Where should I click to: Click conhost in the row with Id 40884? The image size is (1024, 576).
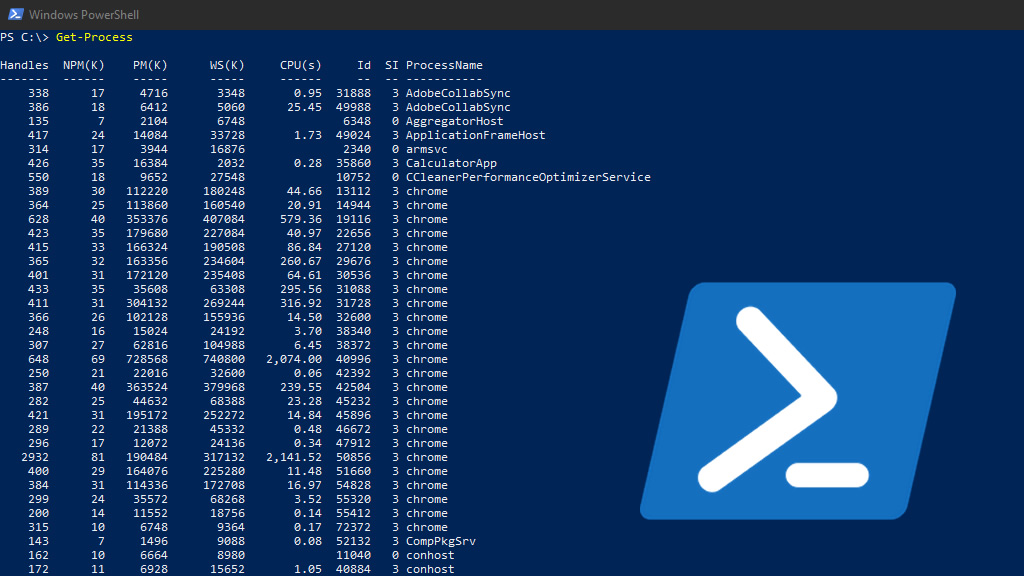[430, 569]
